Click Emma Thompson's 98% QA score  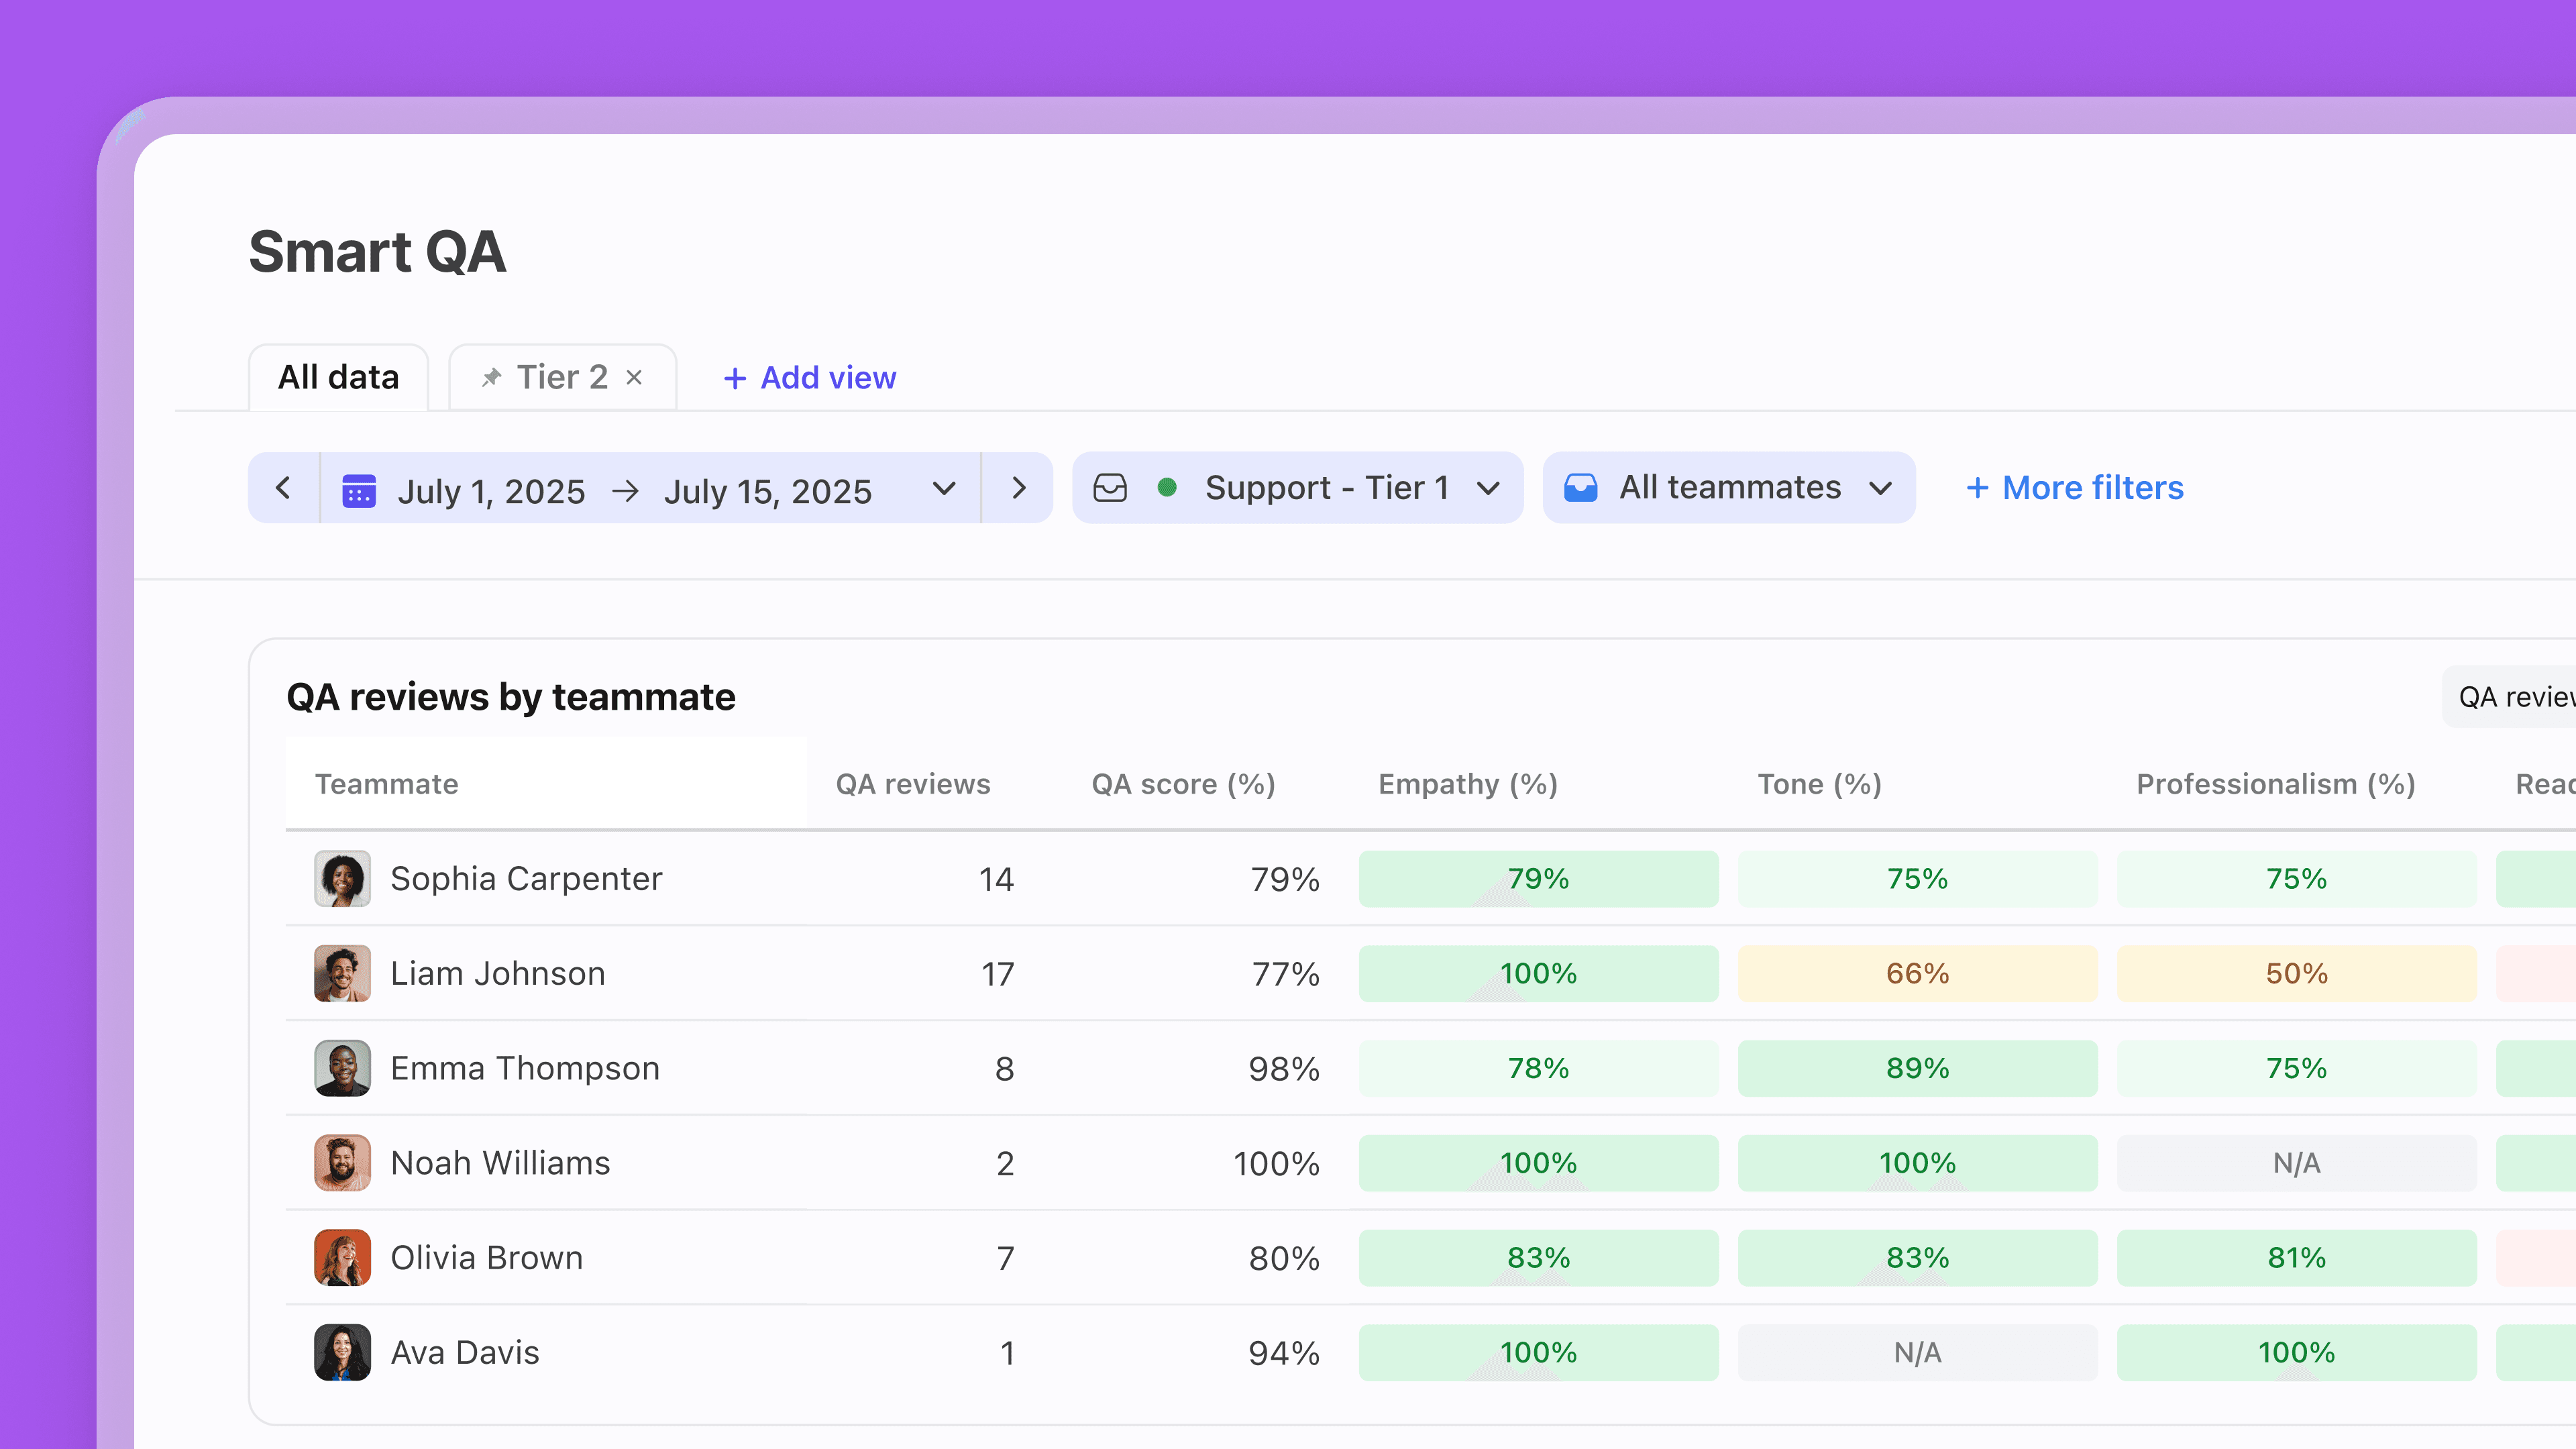point(1284,1069)
